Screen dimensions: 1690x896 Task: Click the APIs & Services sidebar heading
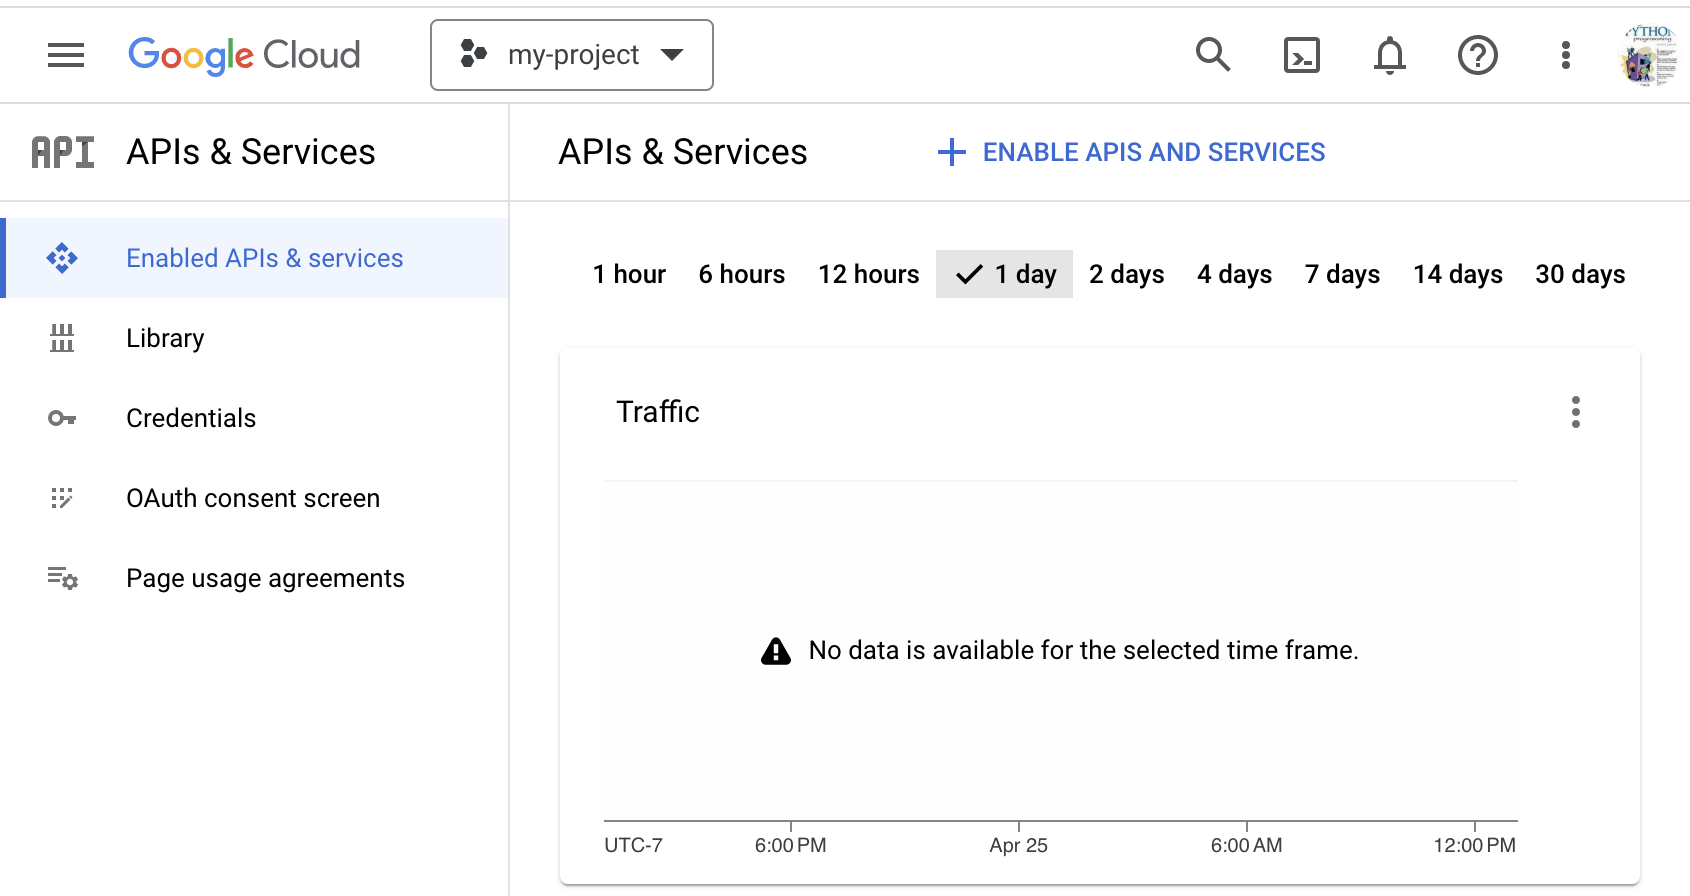pyautogui.click(x=251, y=152)
